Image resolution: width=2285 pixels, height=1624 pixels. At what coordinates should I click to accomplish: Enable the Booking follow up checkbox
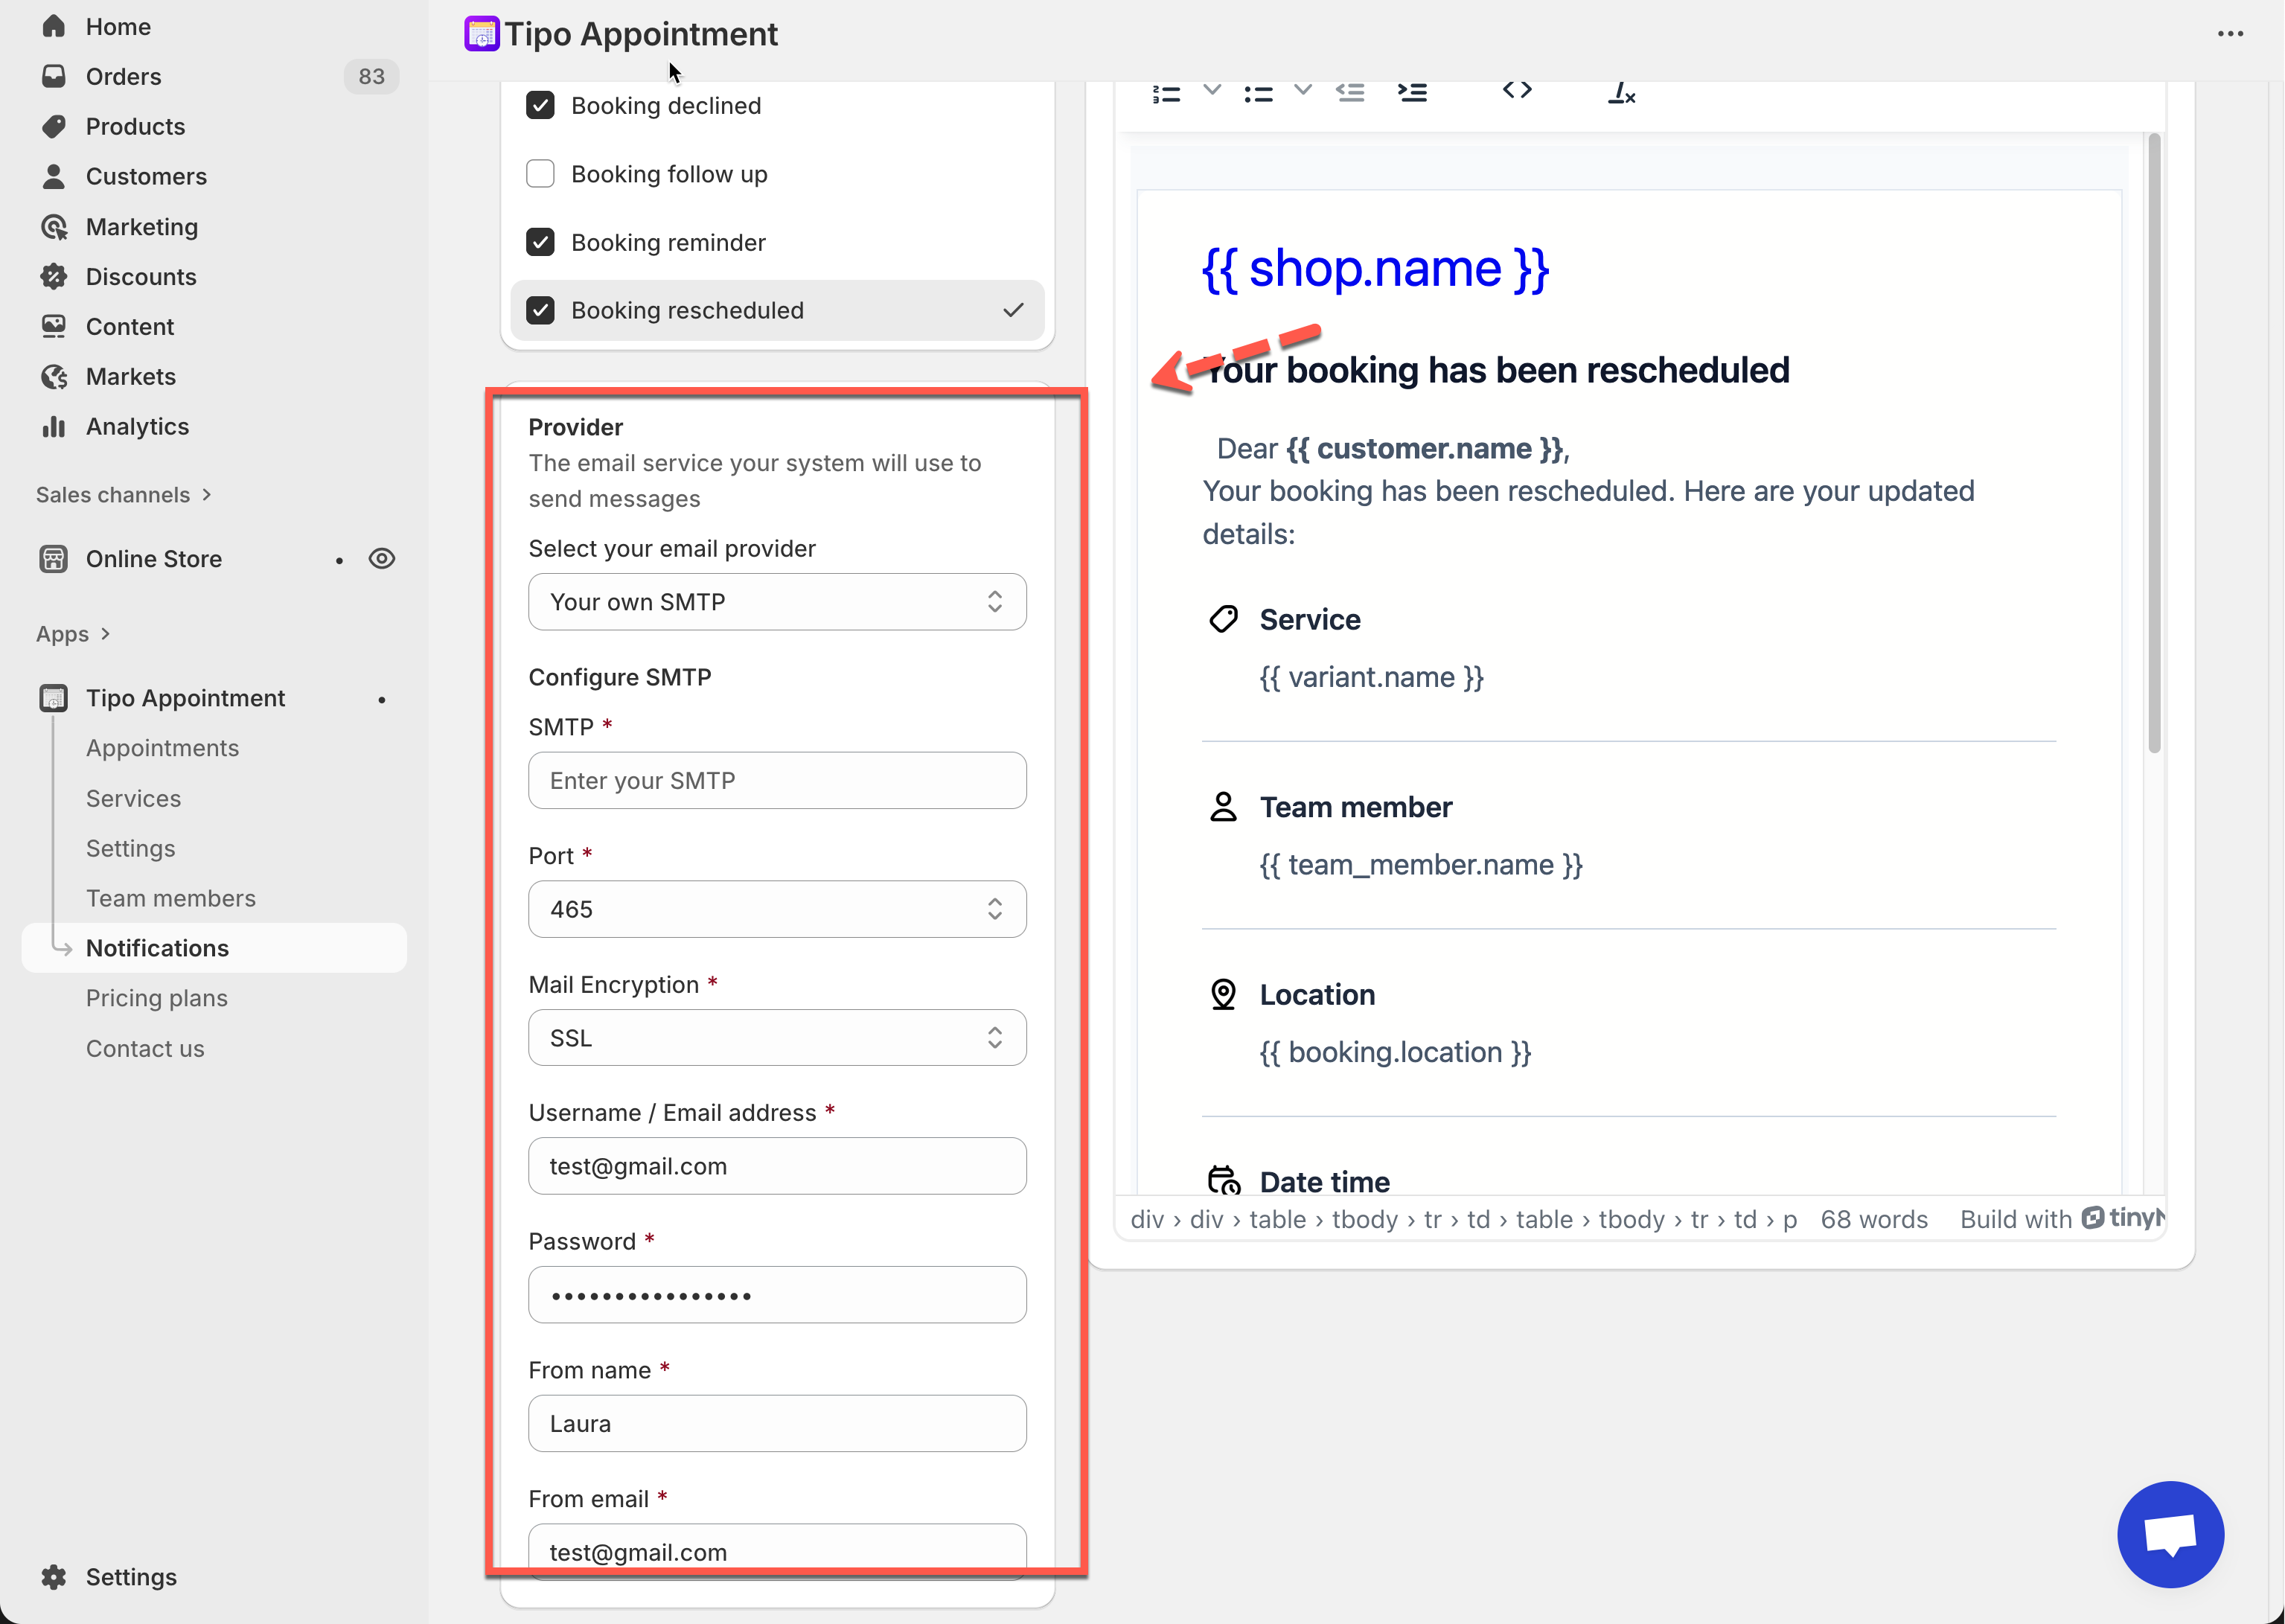[540, 174]
